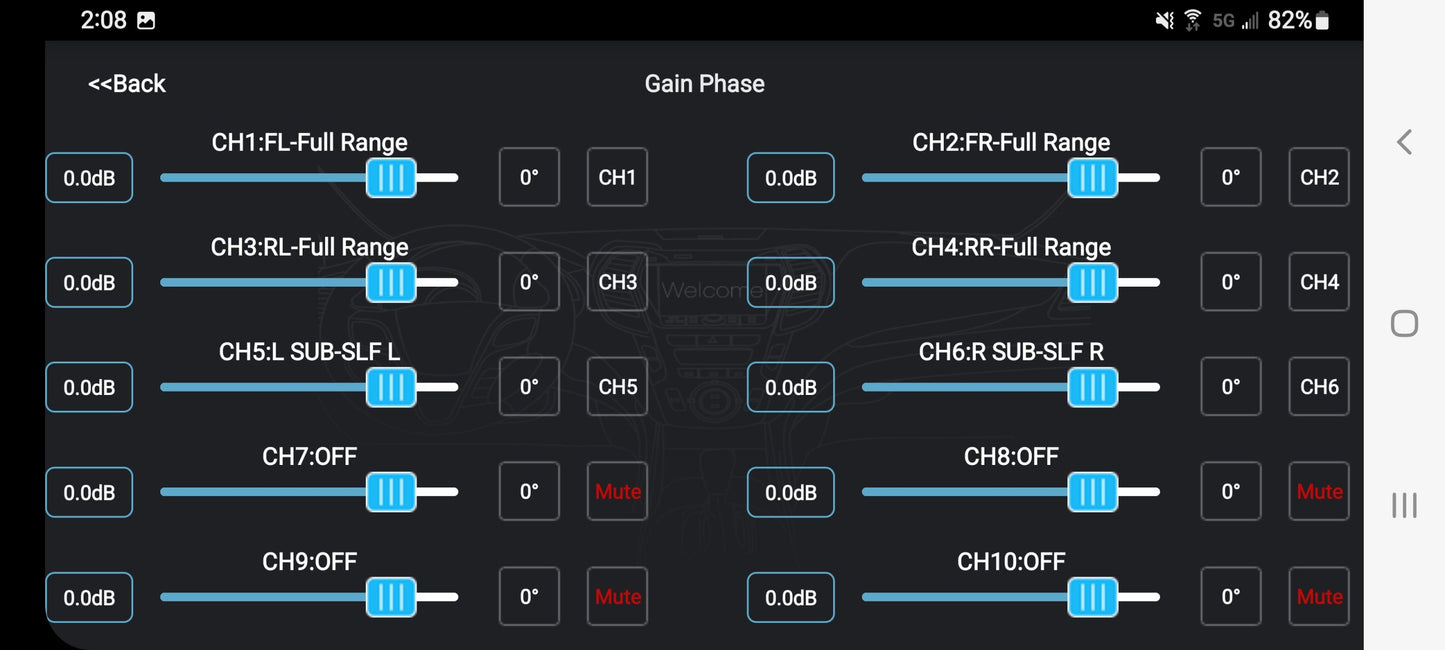Unmute CH10 with its red Mute button
1445x650 pixels.
coord(1319,597)
